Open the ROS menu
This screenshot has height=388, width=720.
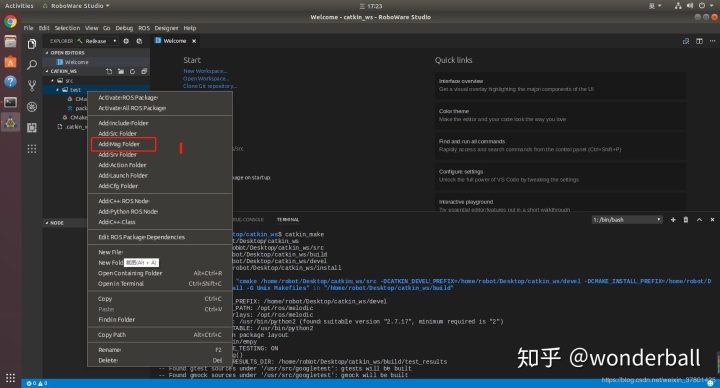144,28
